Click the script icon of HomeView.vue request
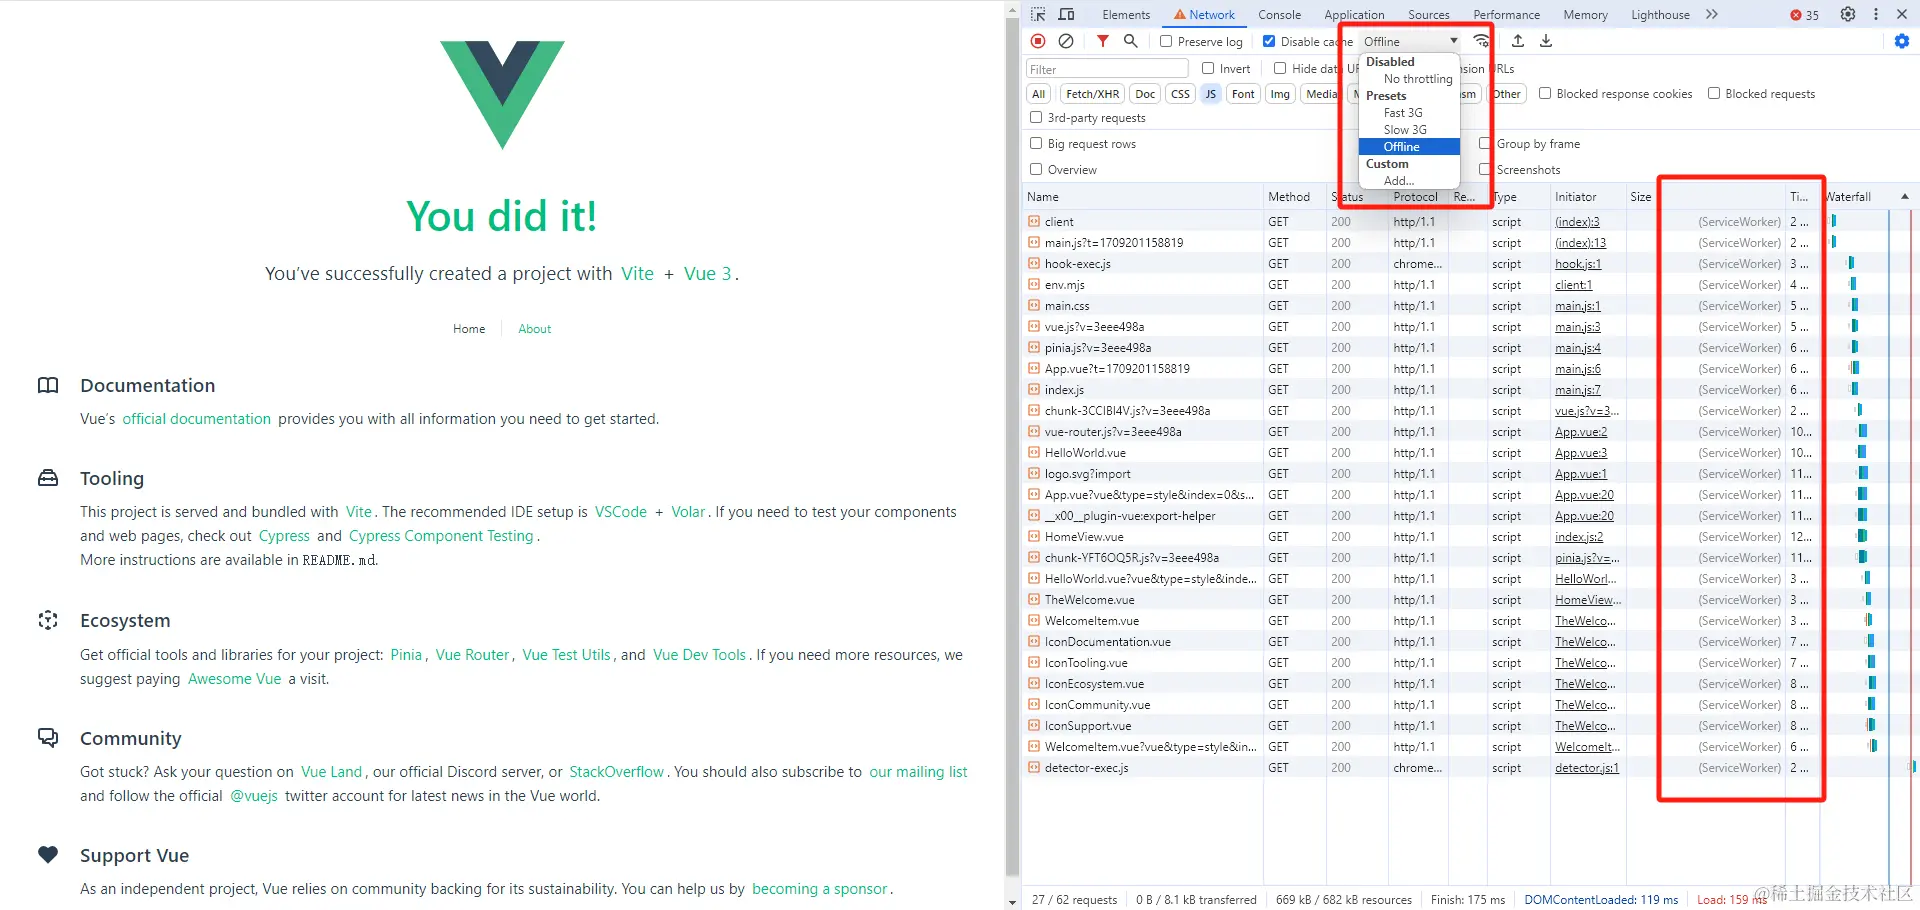The height and width of the screenshot is (910, 1920). 1034,537
